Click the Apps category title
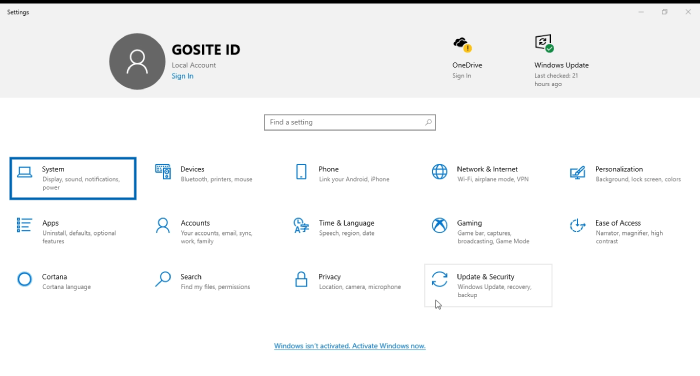 [50, 223]
